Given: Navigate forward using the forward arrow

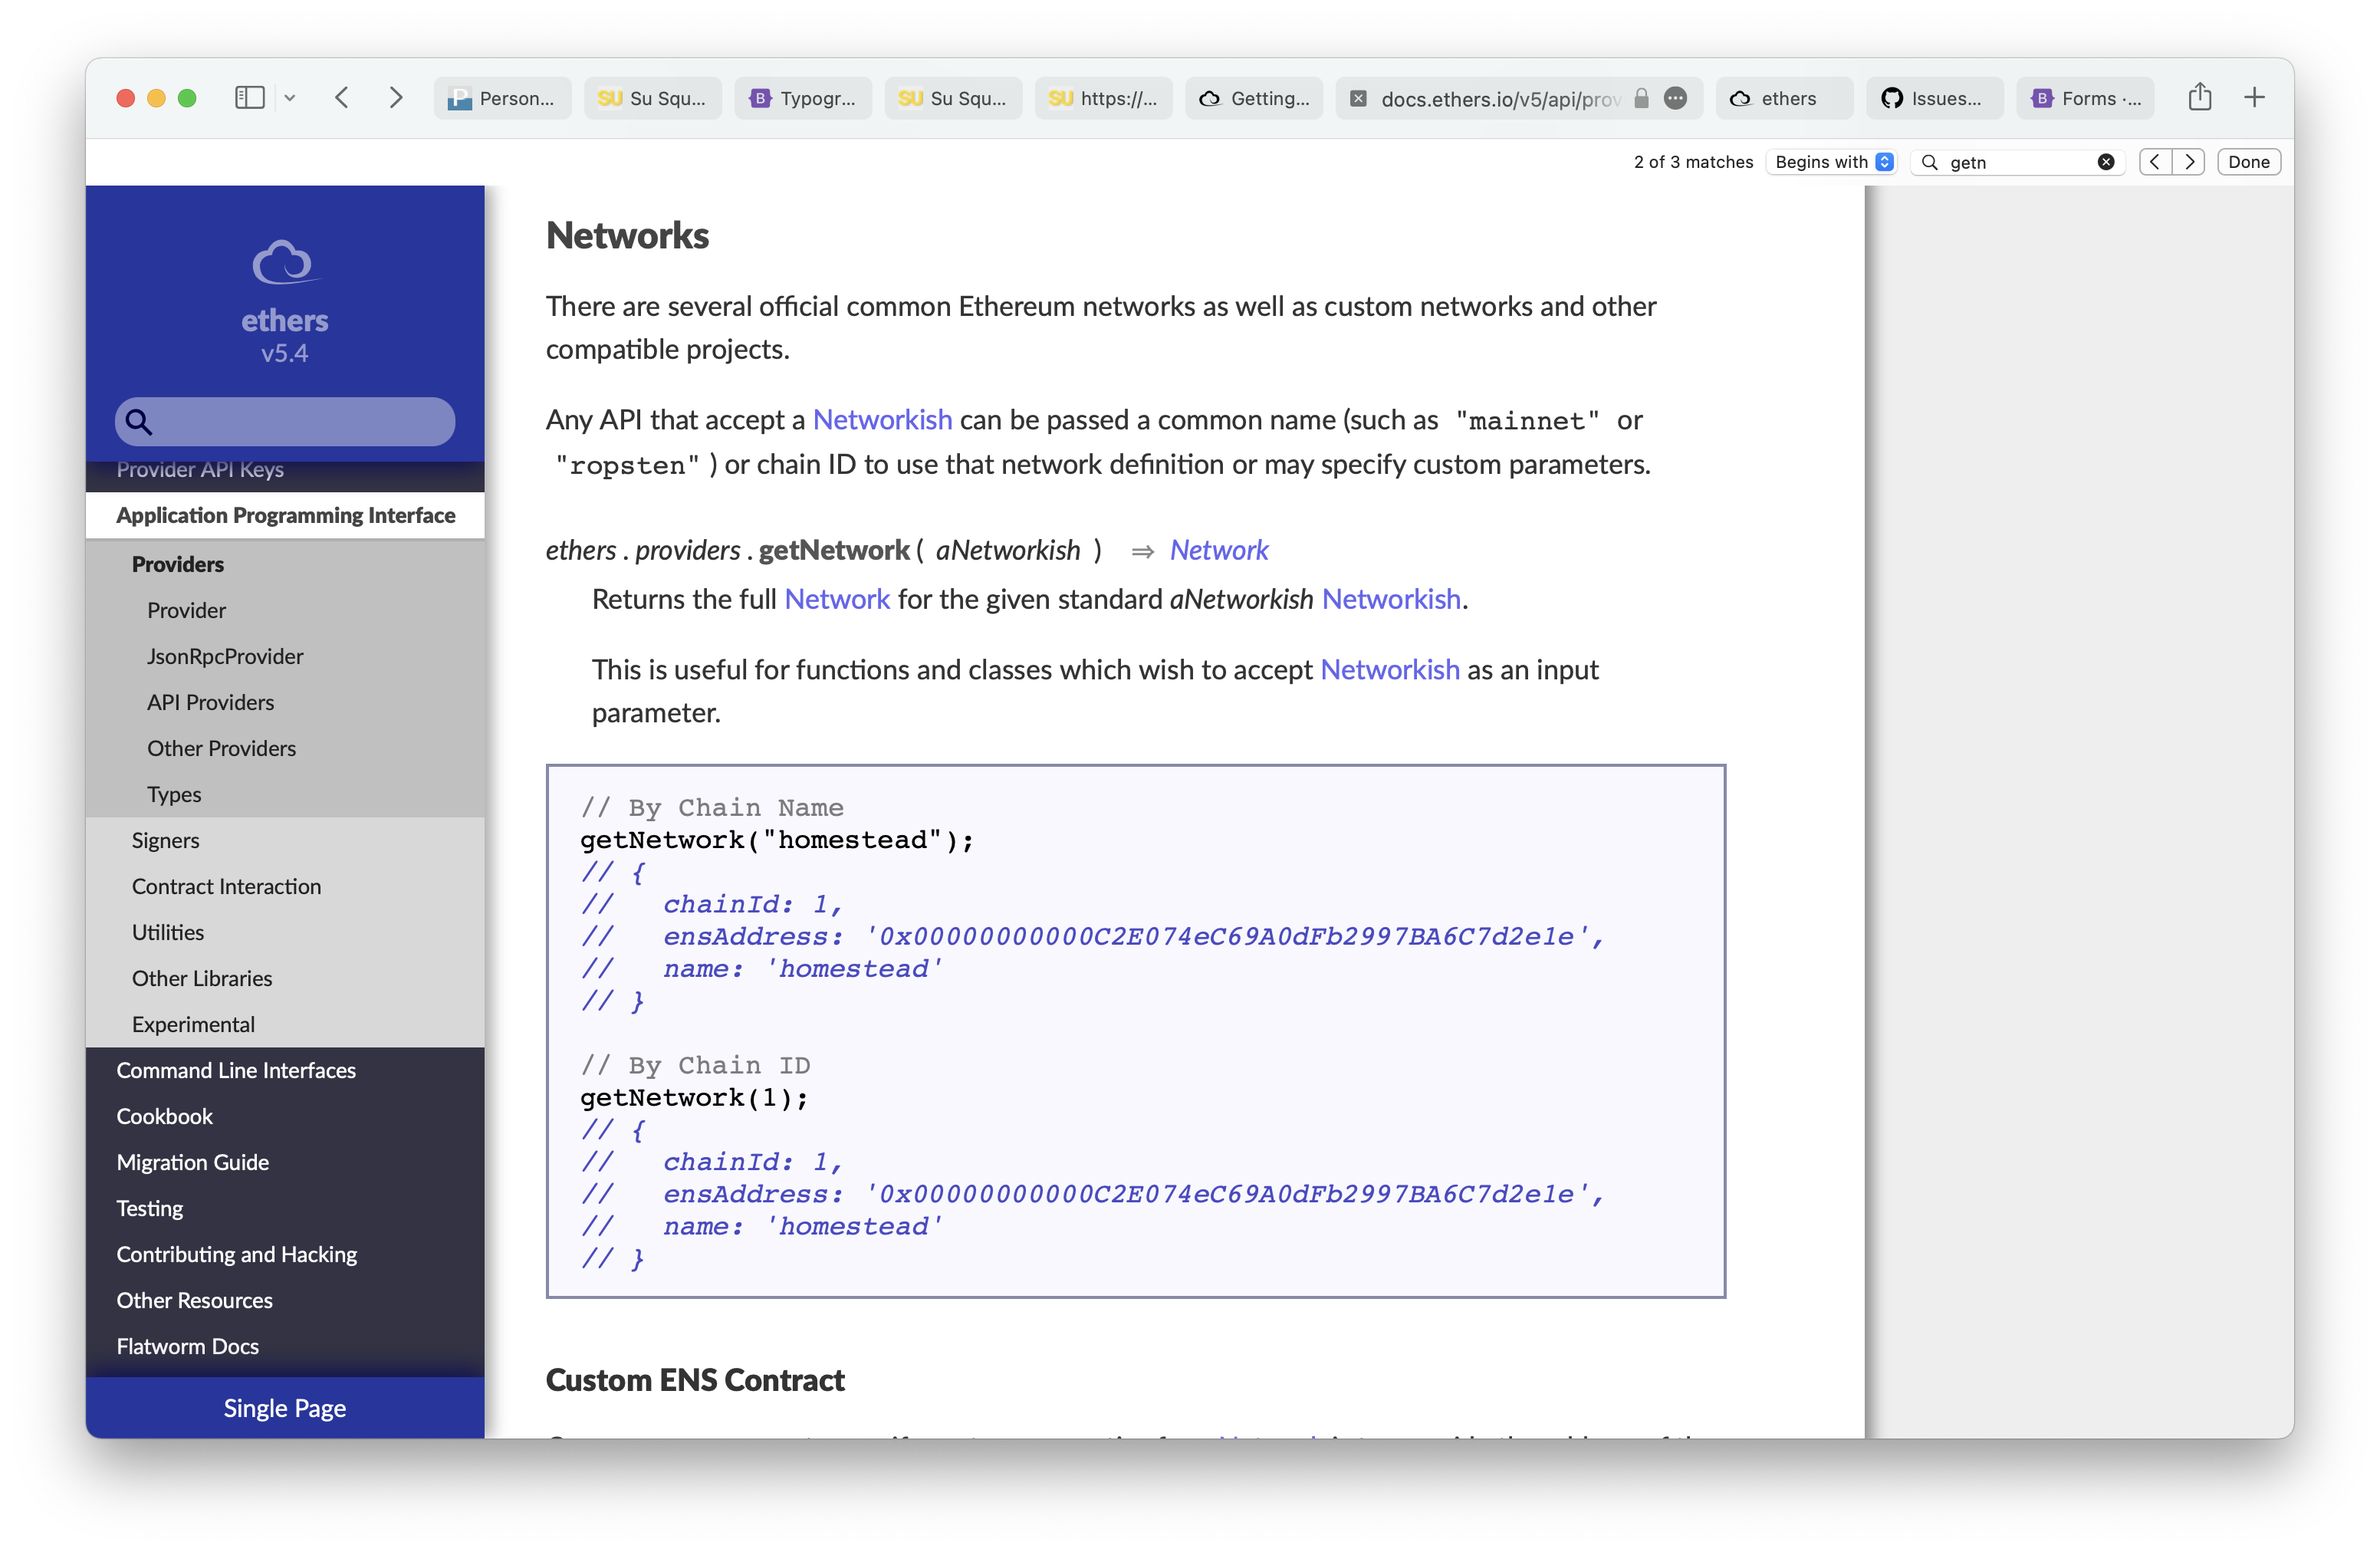Looking at the screenshot, I should pyautogui.click(x=396, y=97).
